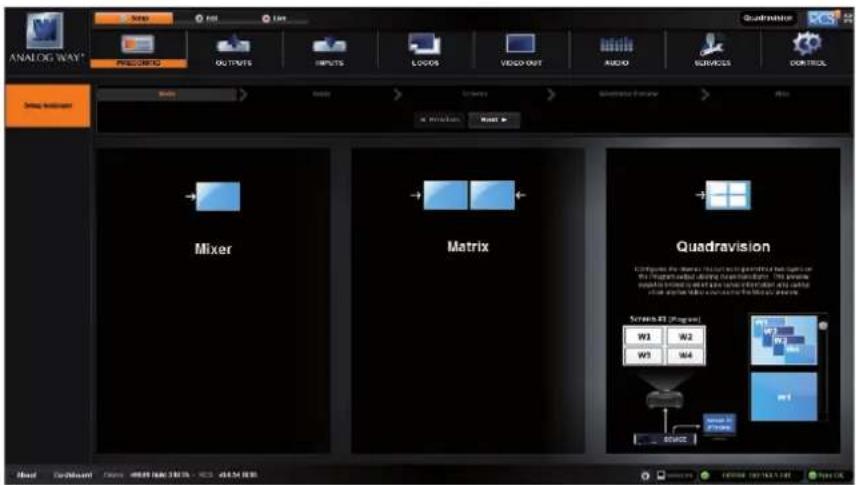Open the Inputs section icon
Screen dimensions: 856x485
coord(329,44)
